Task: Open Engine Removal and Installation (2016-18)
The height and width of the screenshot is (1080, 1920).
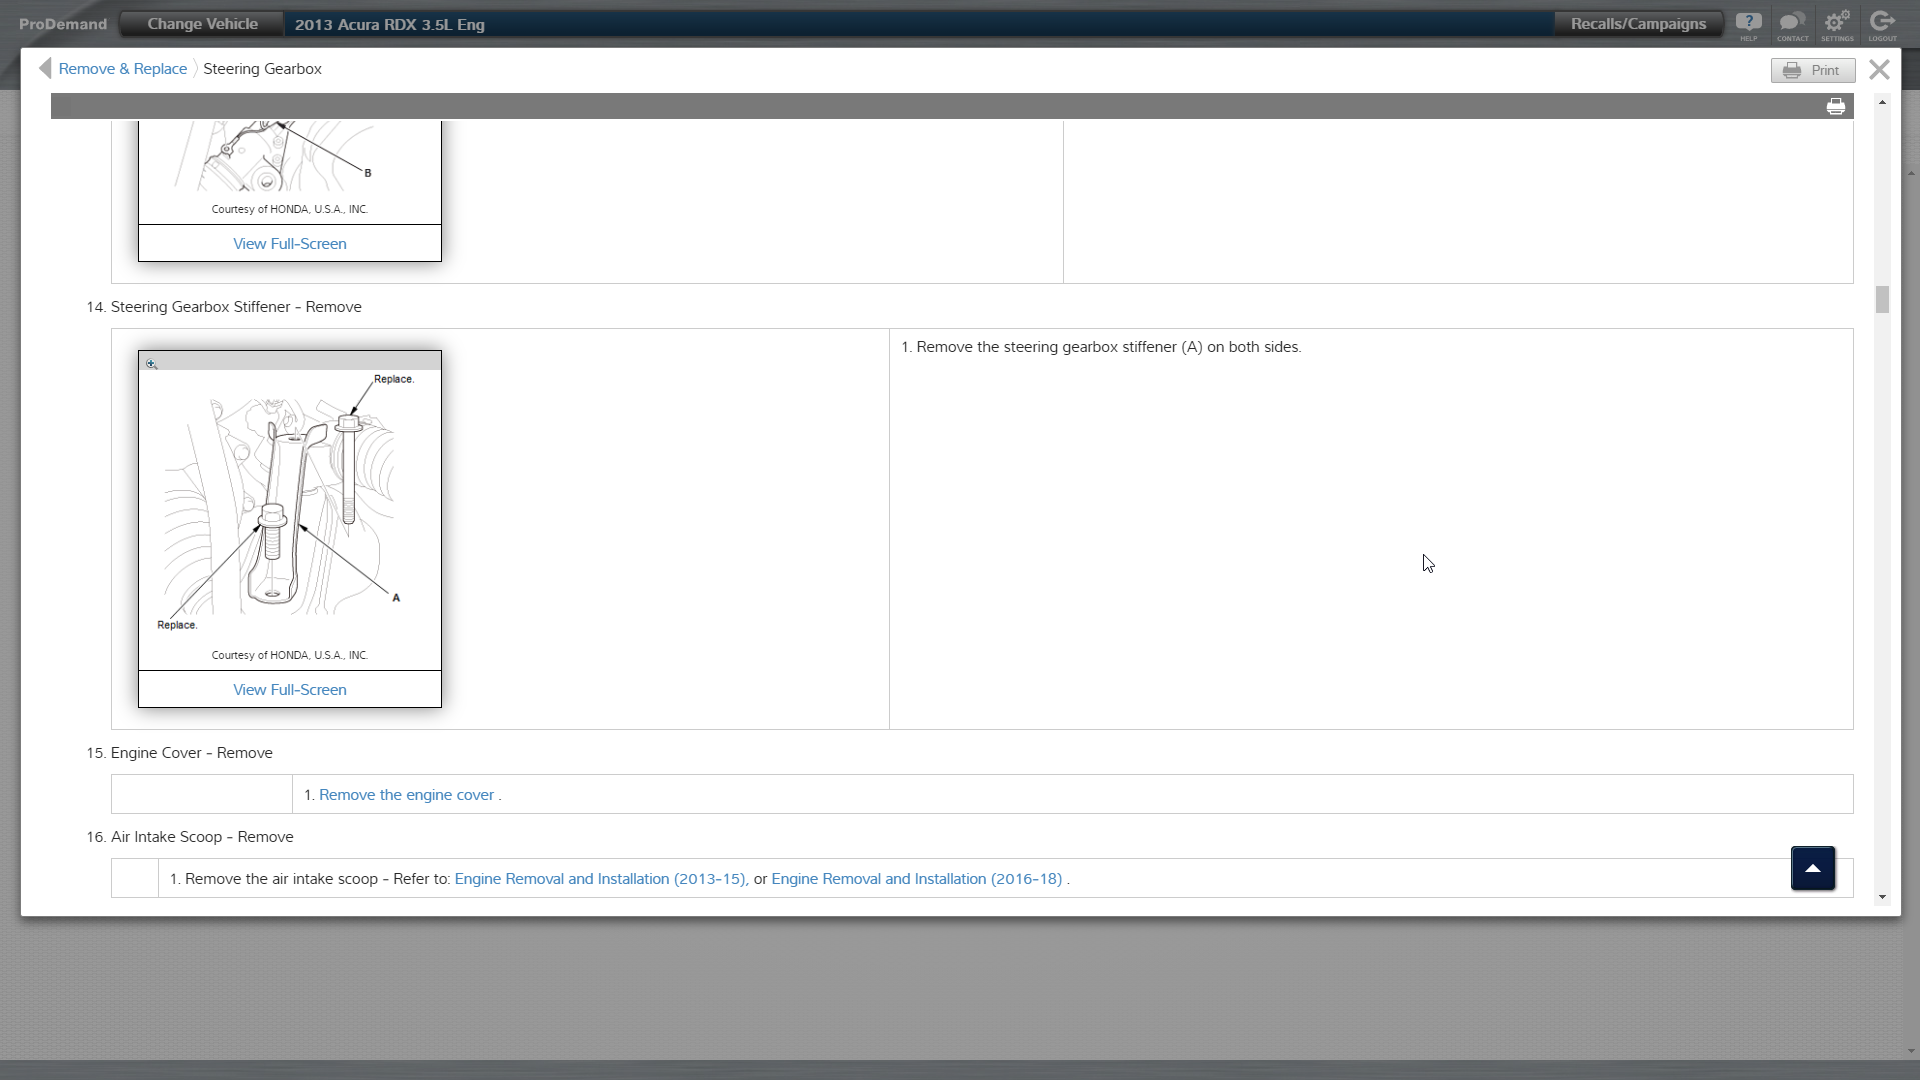Action: 916,879
